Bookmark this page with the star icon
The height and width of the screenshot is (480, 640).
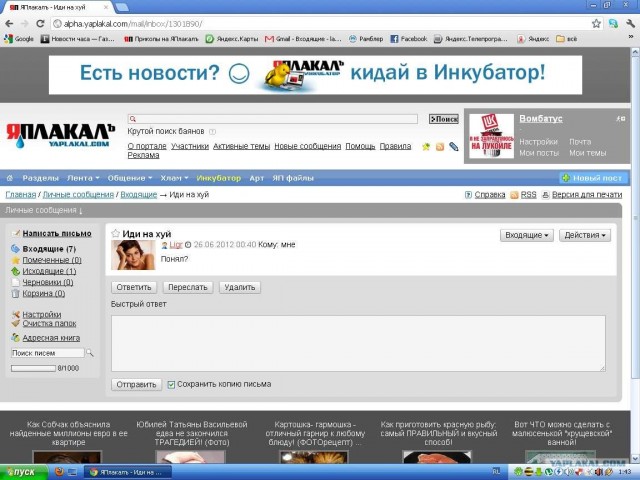tap(596, 24)
